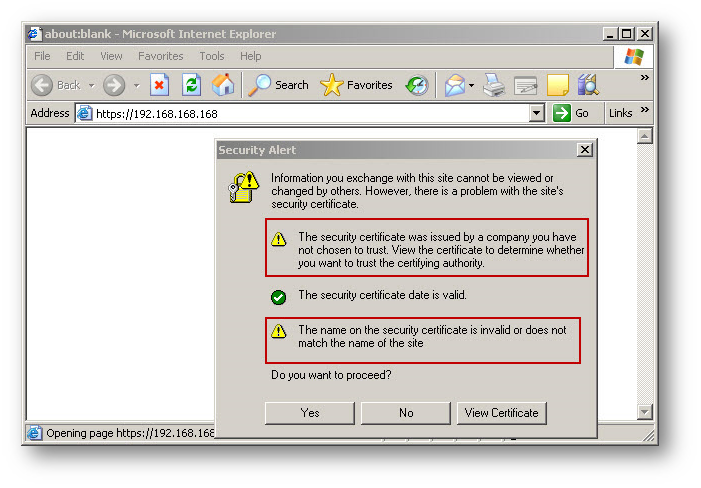Viewport: 701px width, 488px height.
Task: Click the Windows flag logo
Action: (x=633, y=56)
